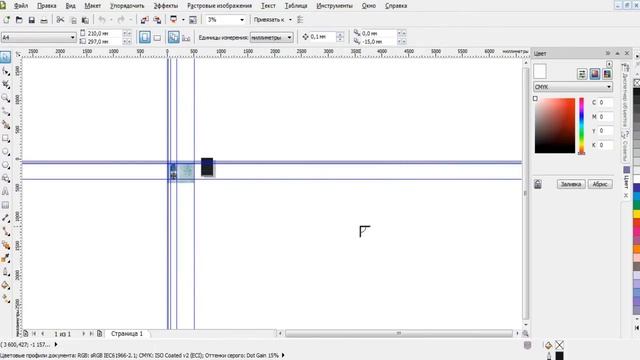Toggle the lock icon beside Заливка button

538,184
